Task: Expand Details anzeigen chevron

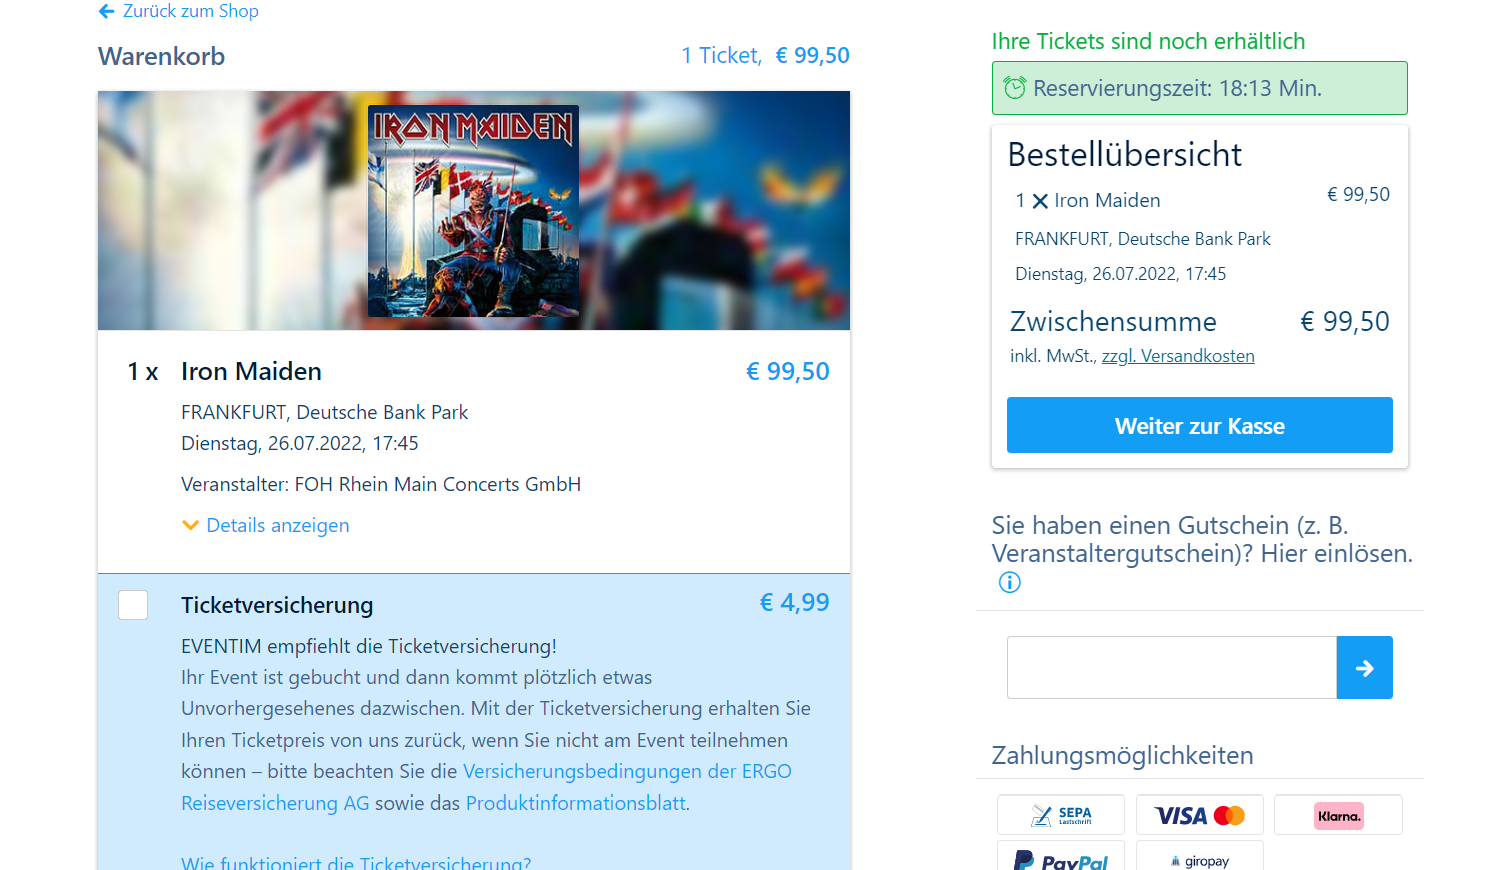Action: [x=190, y=525]
